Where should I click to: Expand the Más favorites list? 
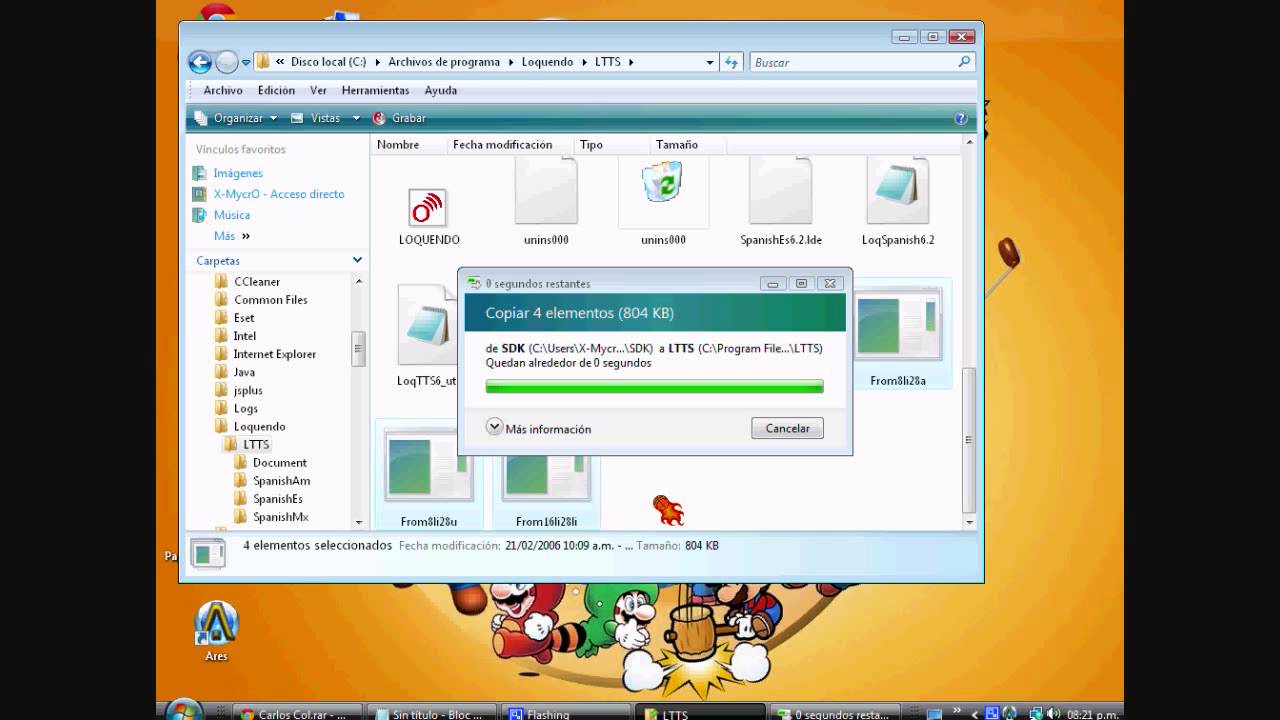tap(231, 236)
